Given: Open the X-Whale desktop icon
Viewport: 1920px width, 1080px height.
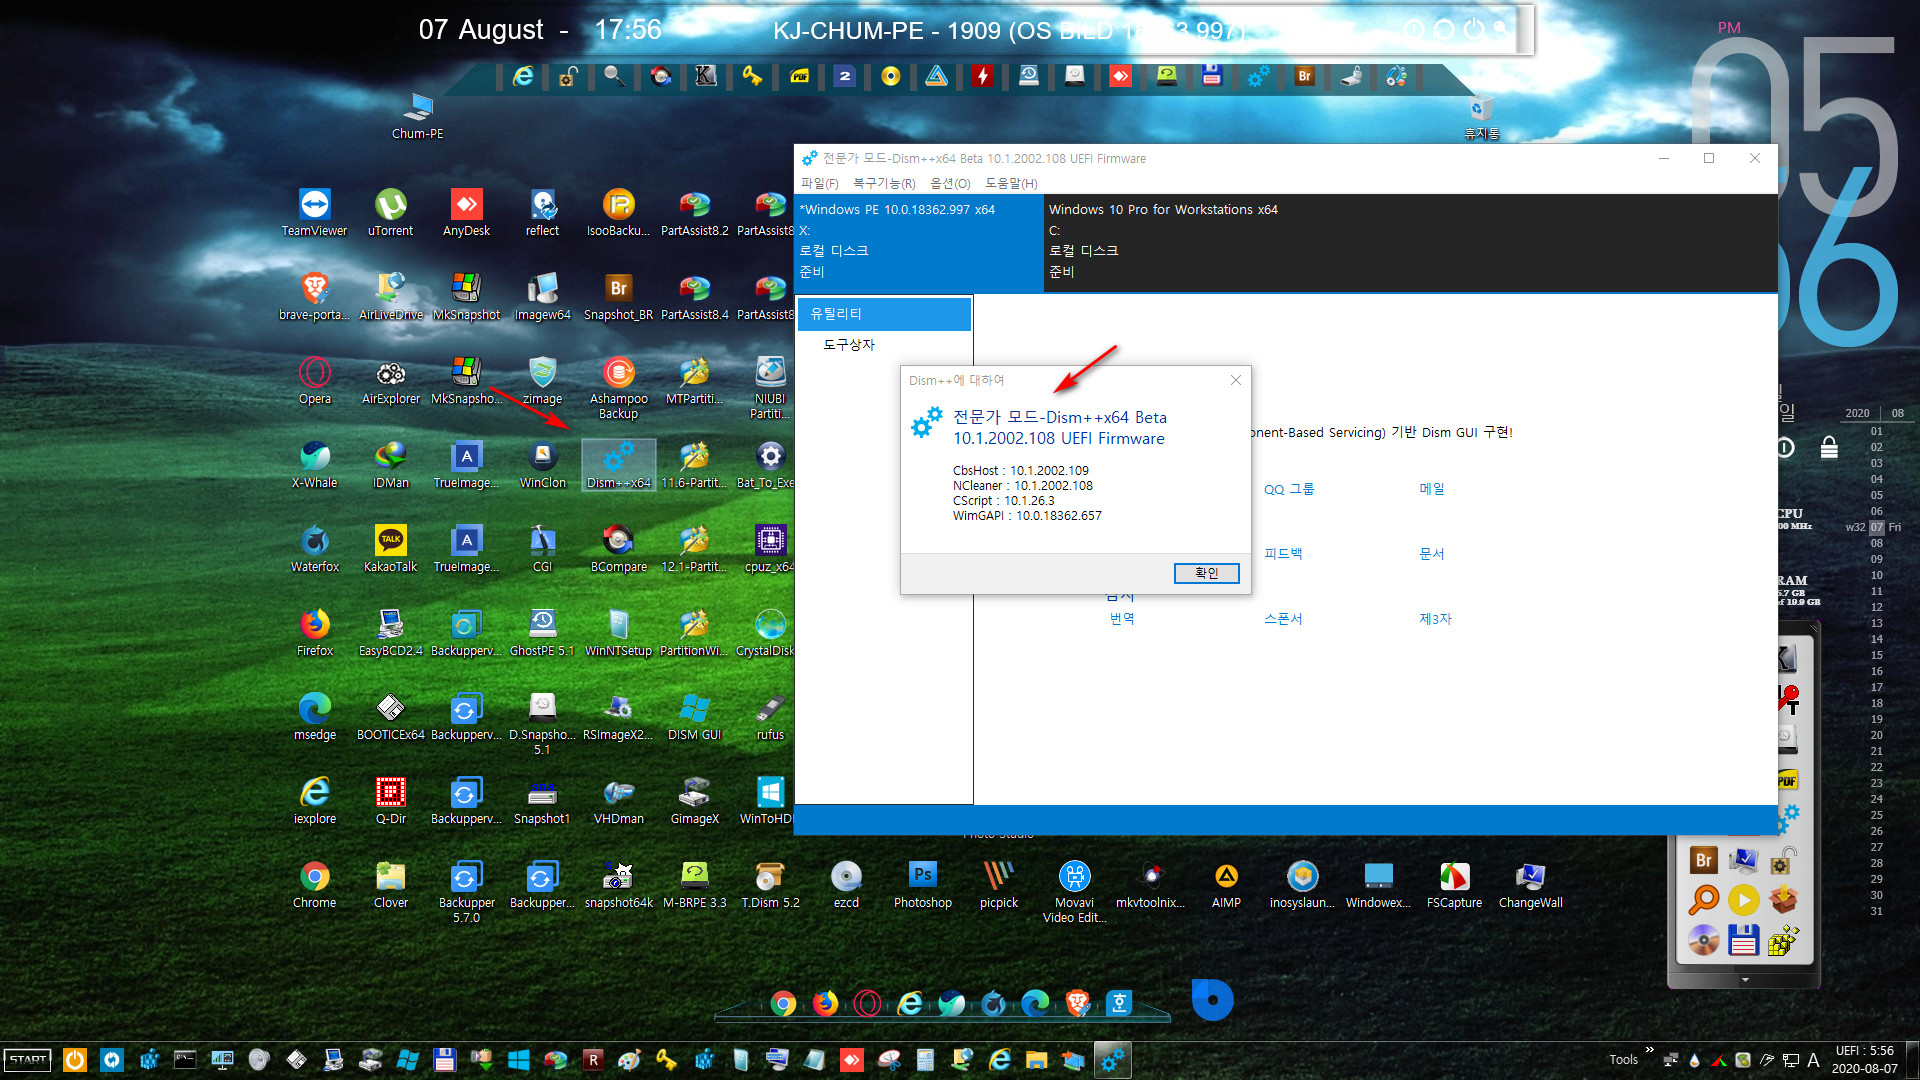Looking at the screenshot, I should (x=314, y=465).
